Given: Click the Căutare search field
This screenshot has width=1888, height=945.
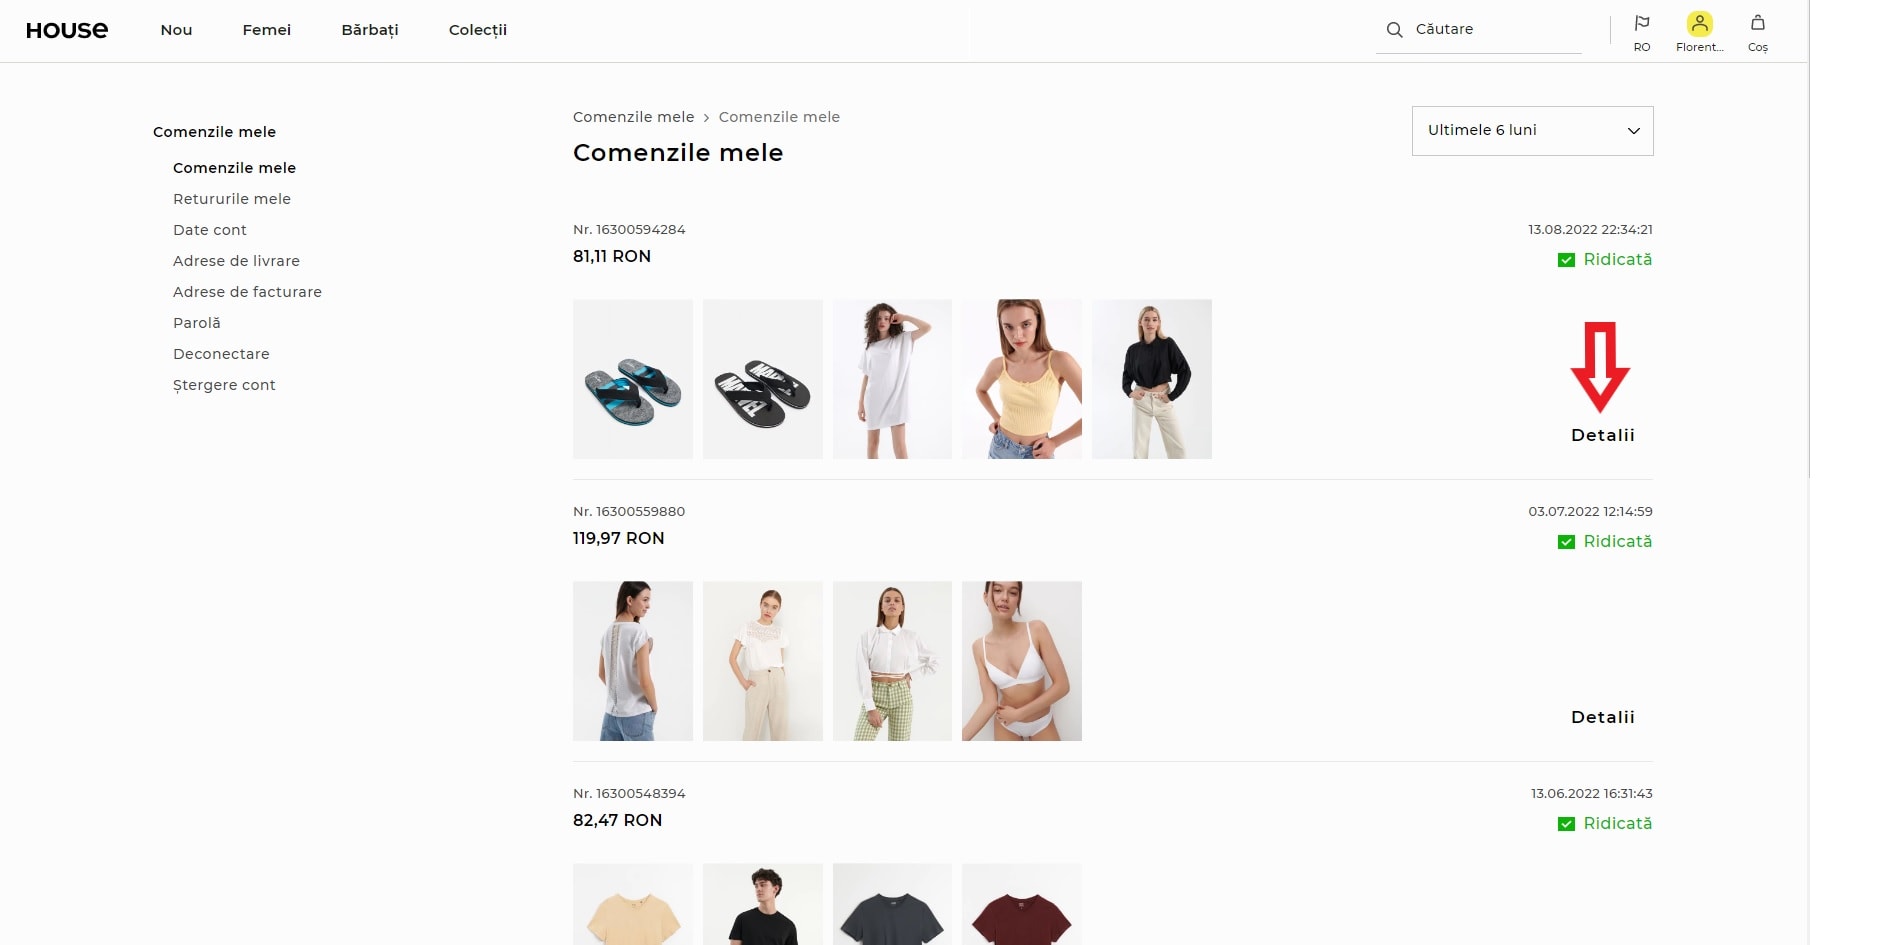Looking at the screenshot, I should pos(1478,30).
